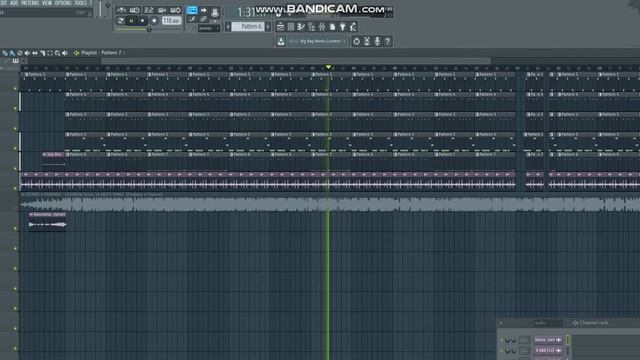Screen dimensions: 640x360
Task: Pause playback with the play/pause button
Action: pyautogui.click(x=131, y=20)
